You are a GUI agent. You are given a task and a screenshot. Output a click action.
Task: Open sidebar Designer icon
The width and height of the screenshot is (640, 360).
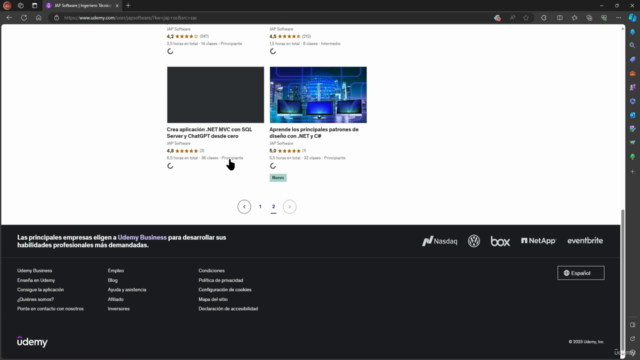[x=633, y=129]
